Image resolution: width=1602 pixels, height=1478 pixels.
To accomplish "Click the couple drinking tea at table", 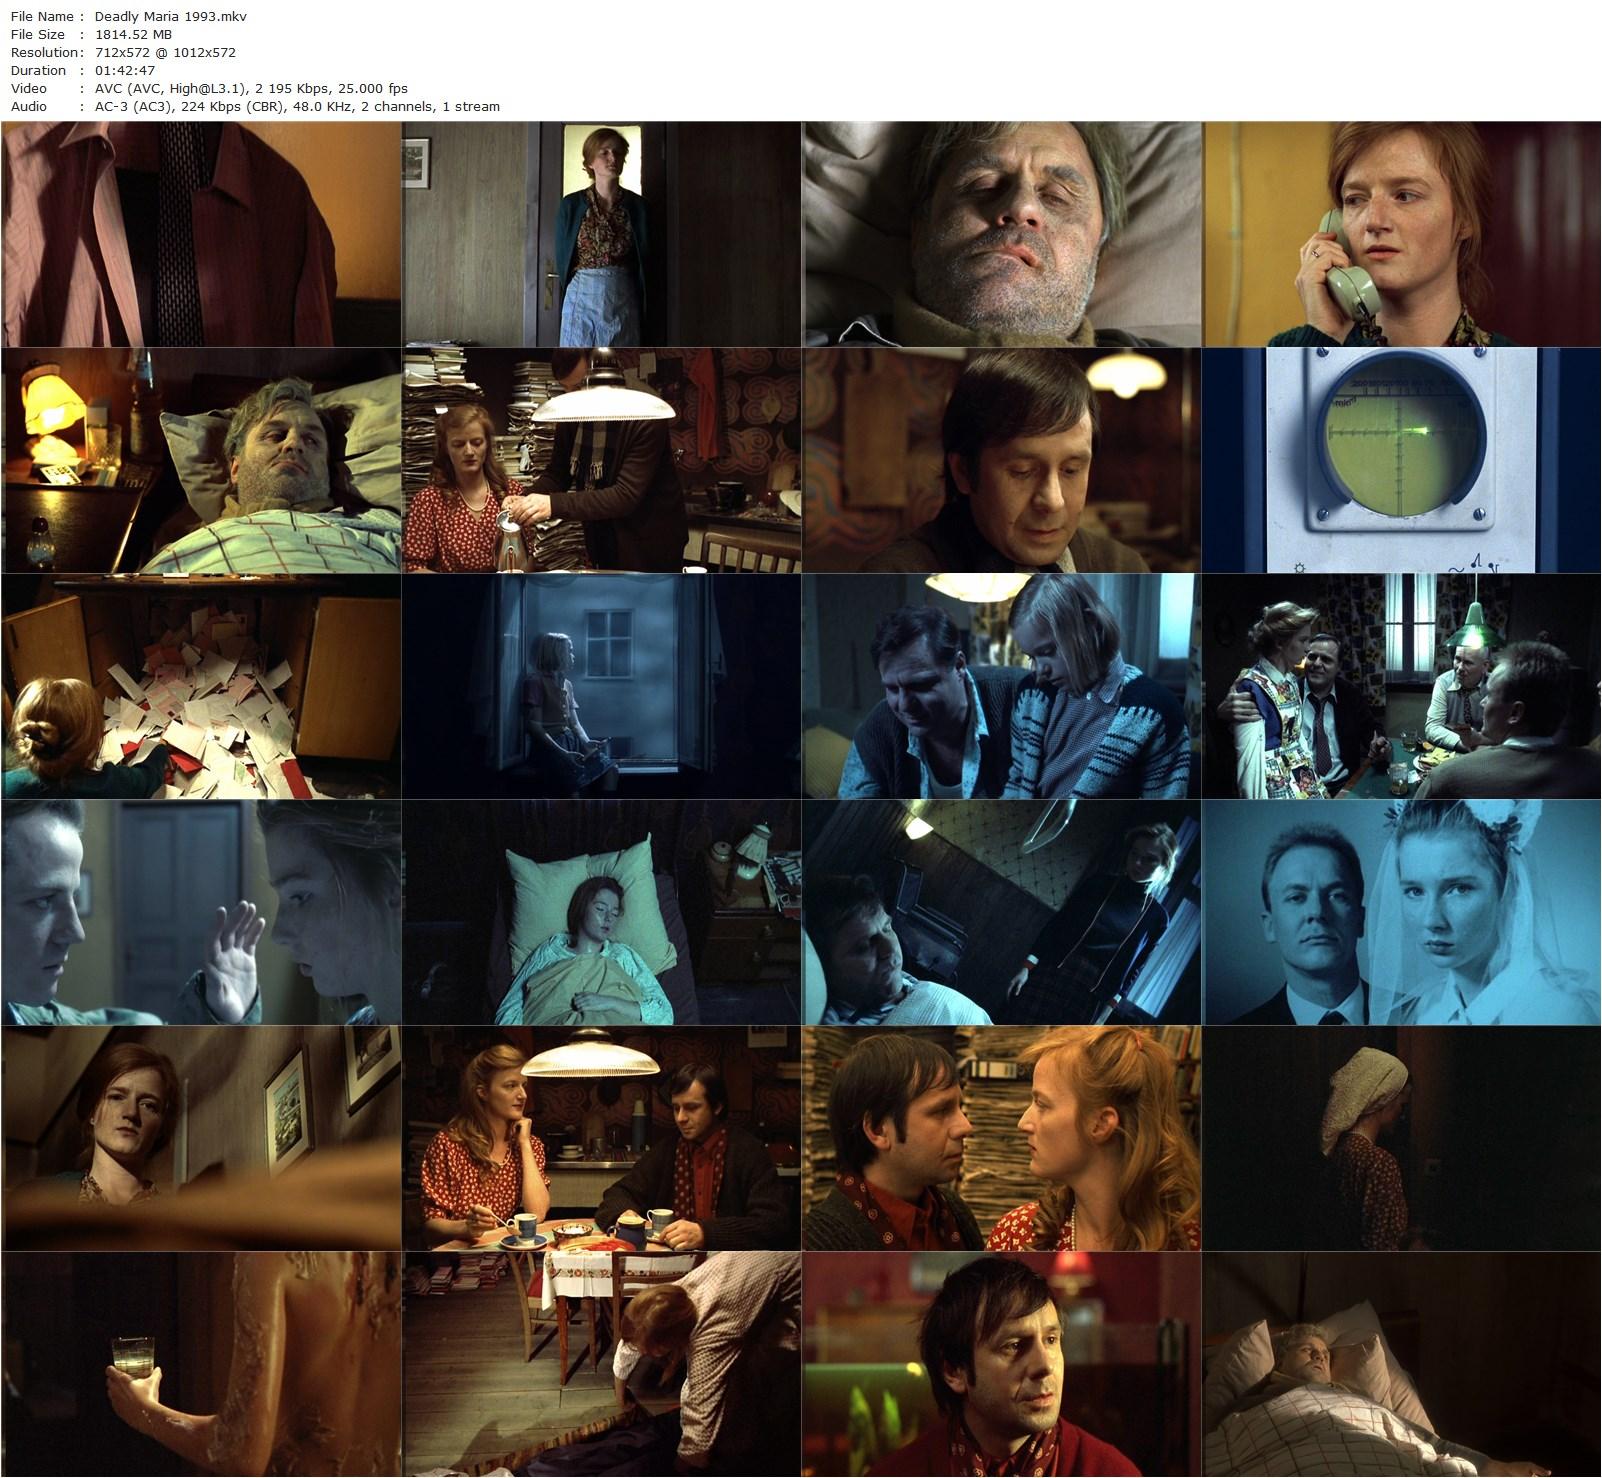I will 601,1138.
